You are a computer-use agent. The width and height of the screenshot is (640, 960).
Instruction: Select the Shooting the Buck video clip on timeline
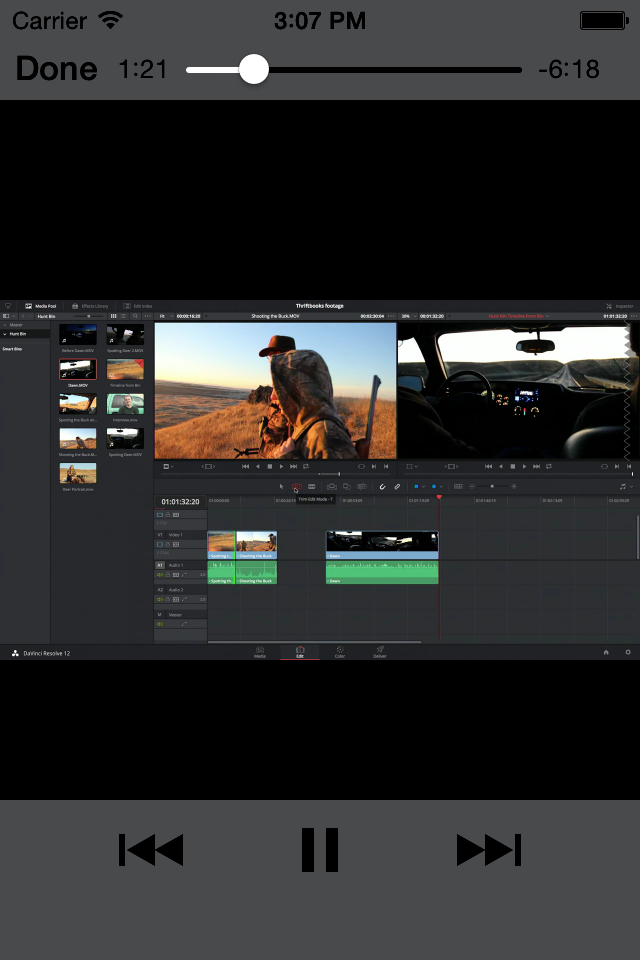click(x=257, y=545)
